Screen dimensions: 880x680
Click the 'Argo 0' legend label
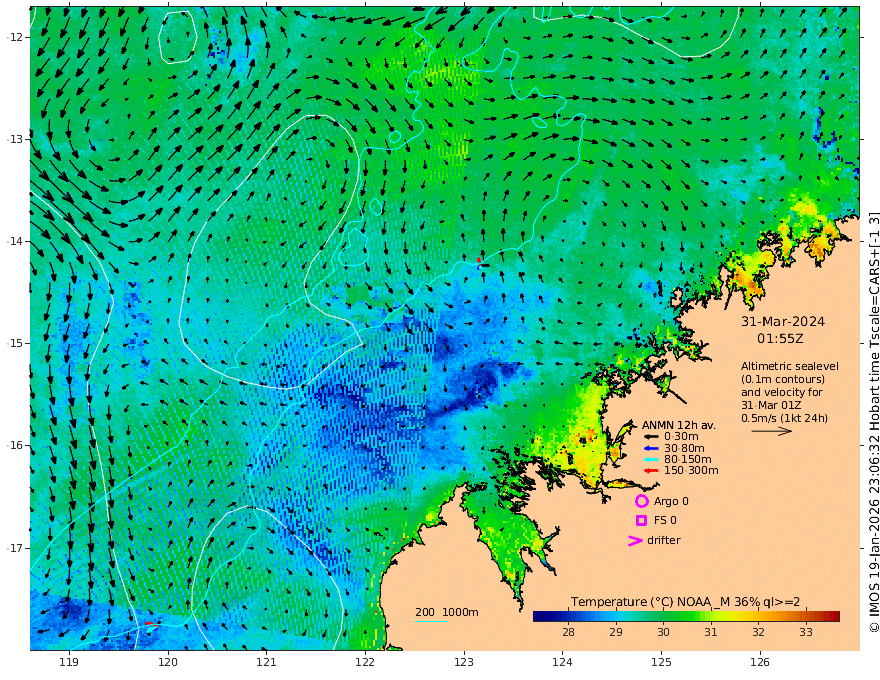[671, 501]
